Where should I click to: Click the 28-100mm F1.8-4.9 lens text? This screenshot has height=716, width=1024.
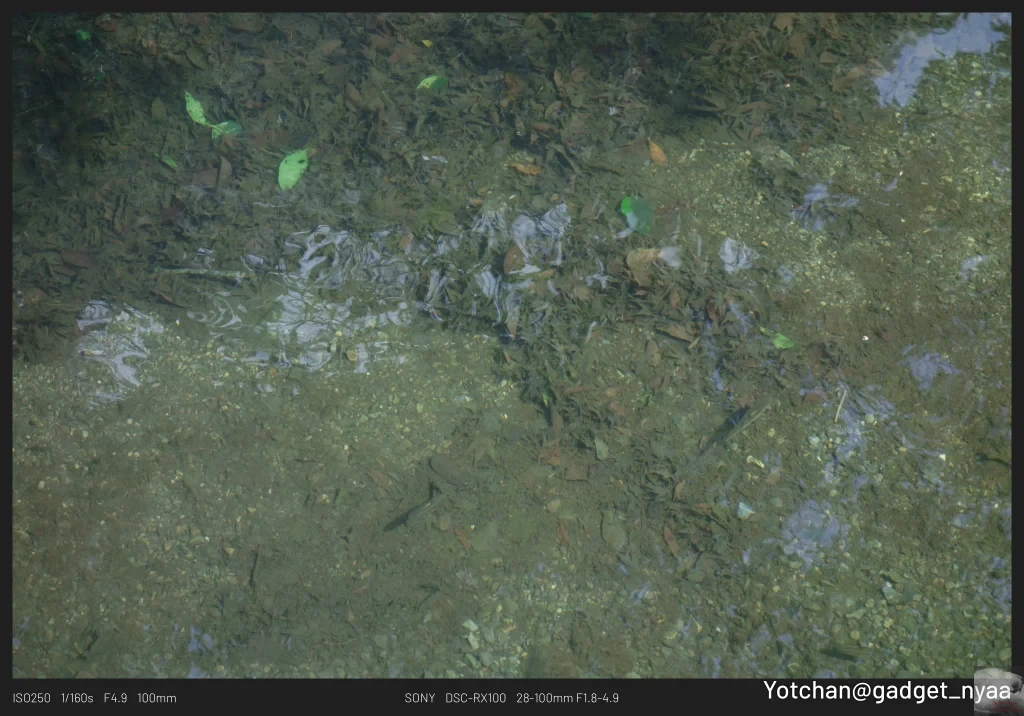(x=568, y=697)
